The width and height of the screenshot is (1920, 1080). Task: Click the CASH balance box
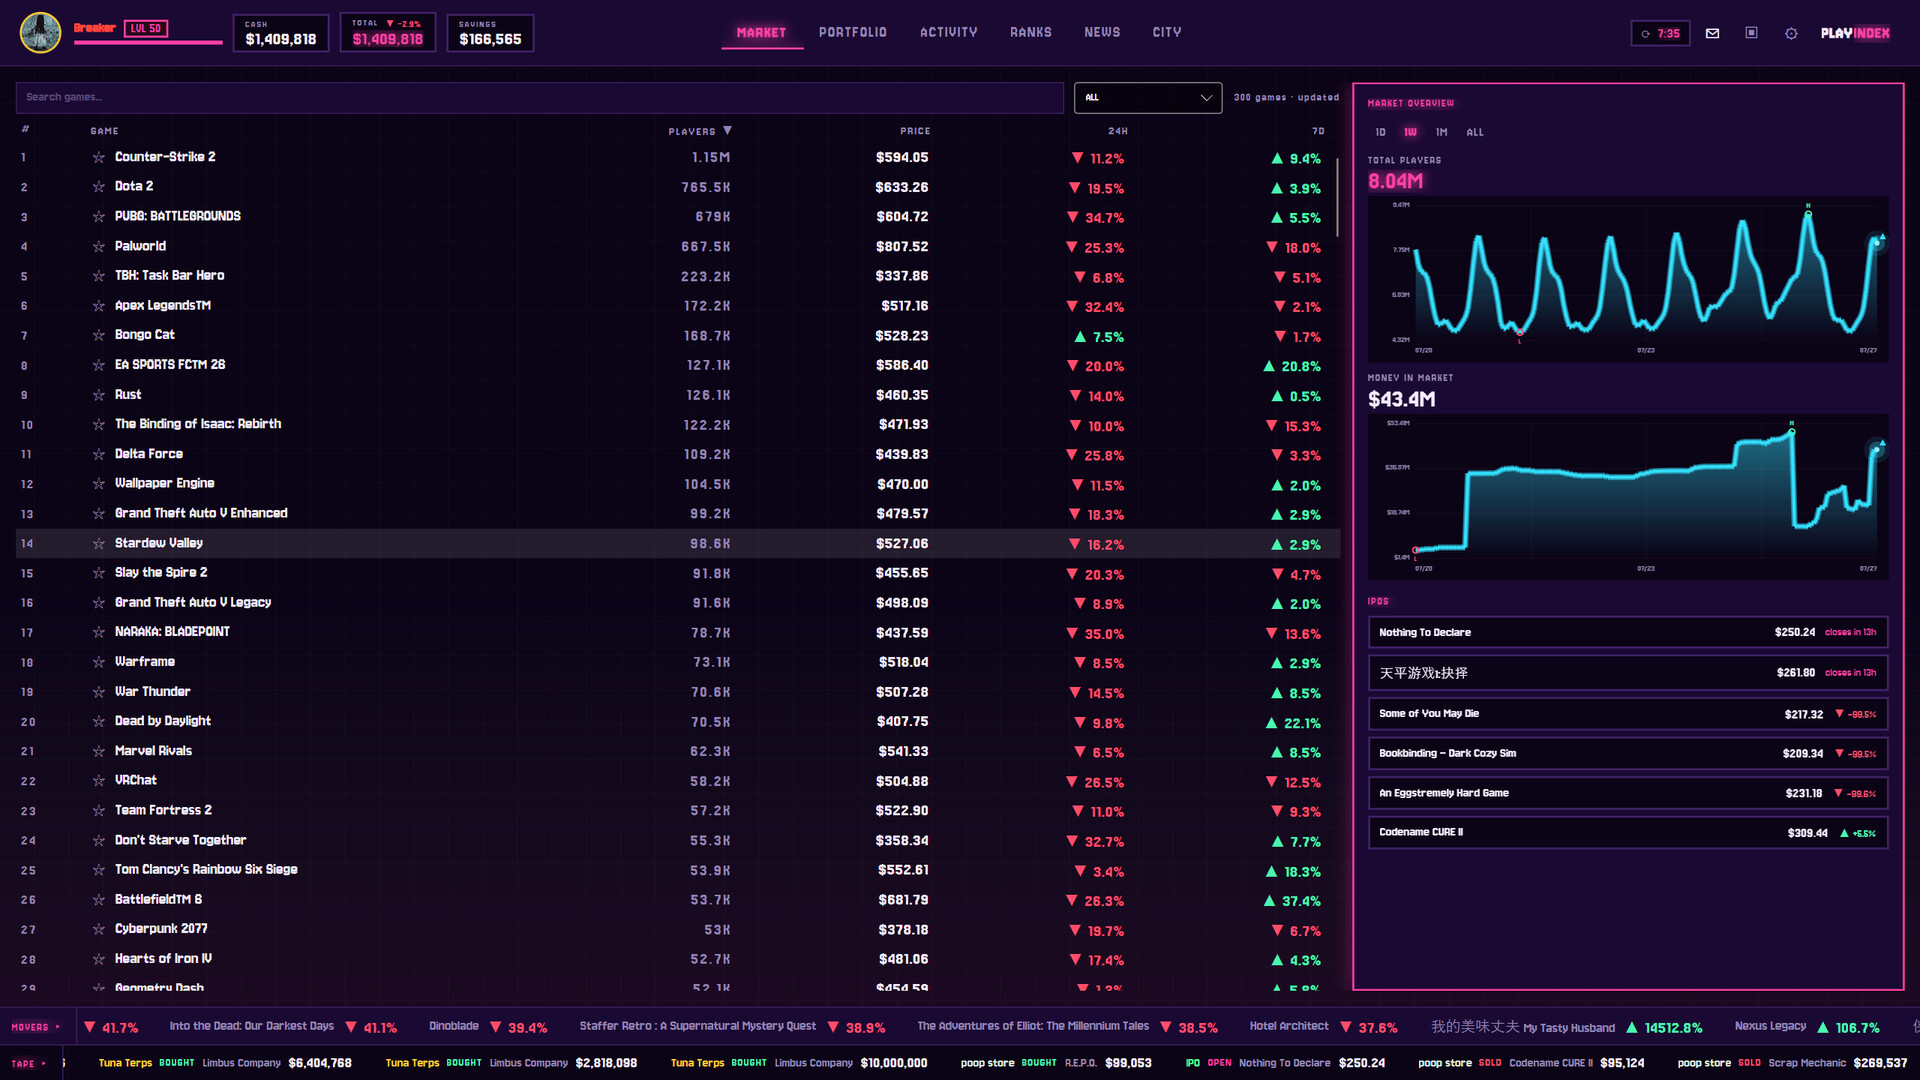[281, 33]
